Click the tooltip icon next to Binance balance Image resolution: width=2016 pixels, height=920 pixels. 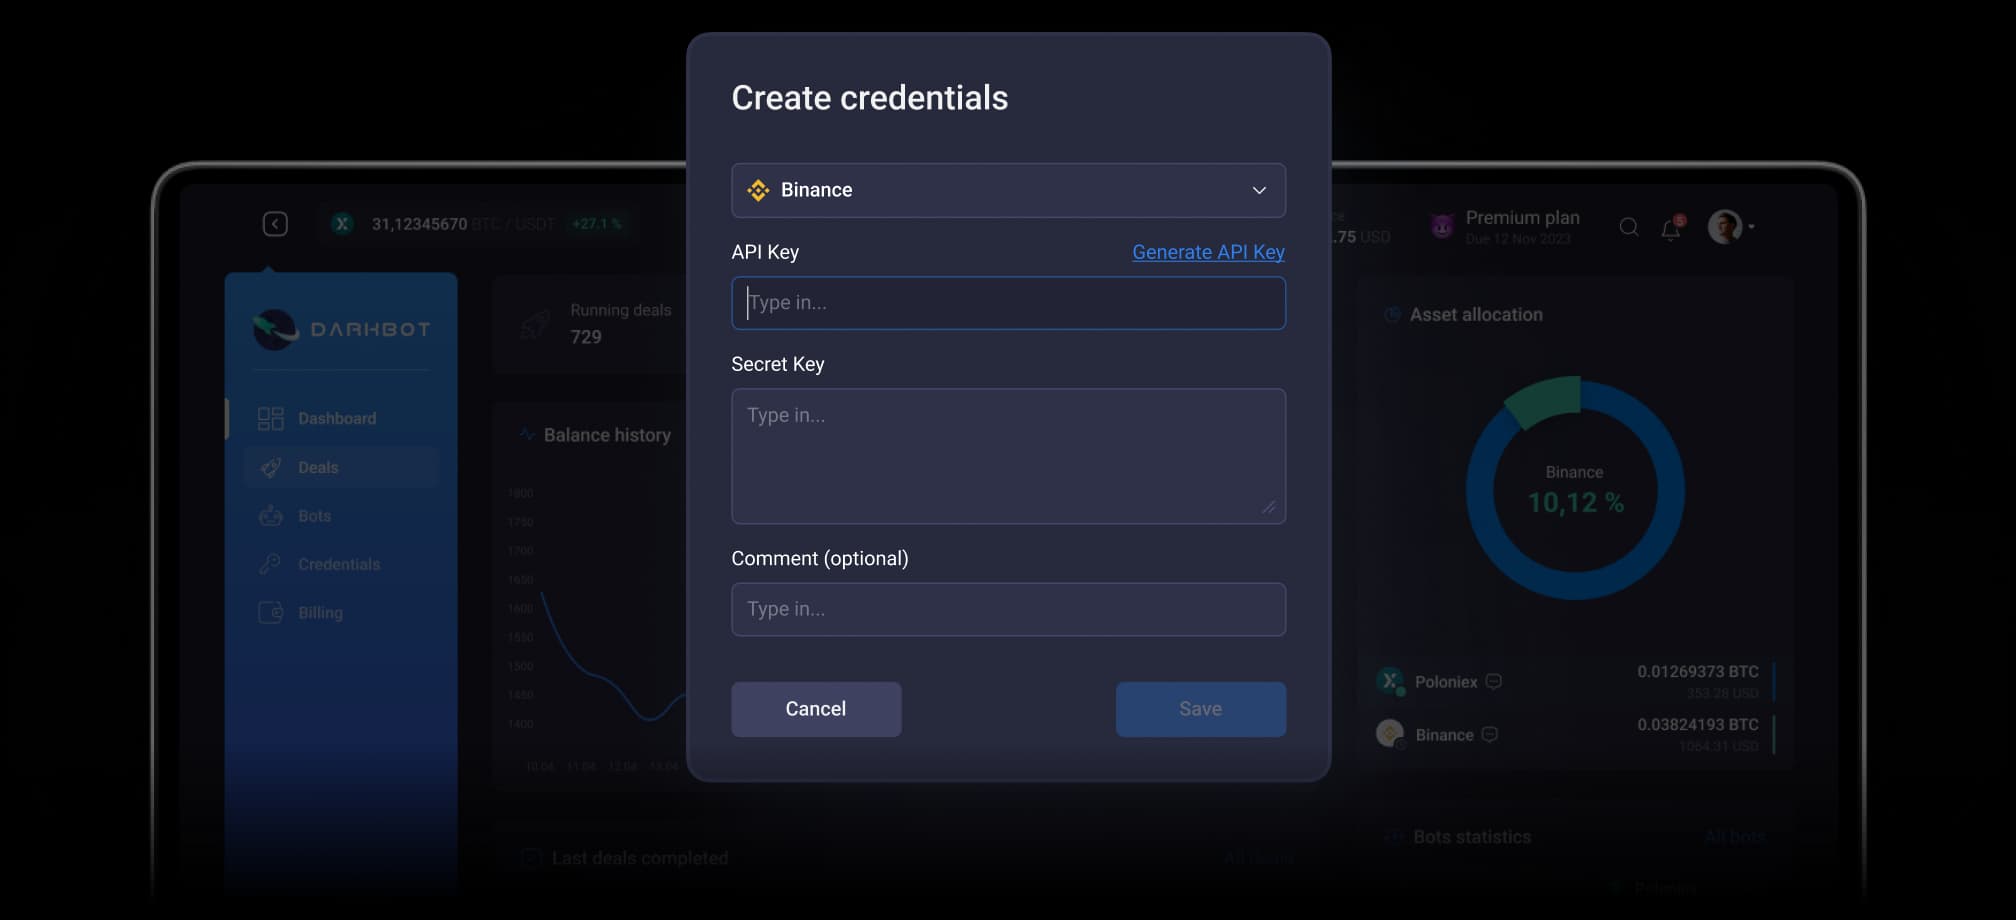[1490, 734]
